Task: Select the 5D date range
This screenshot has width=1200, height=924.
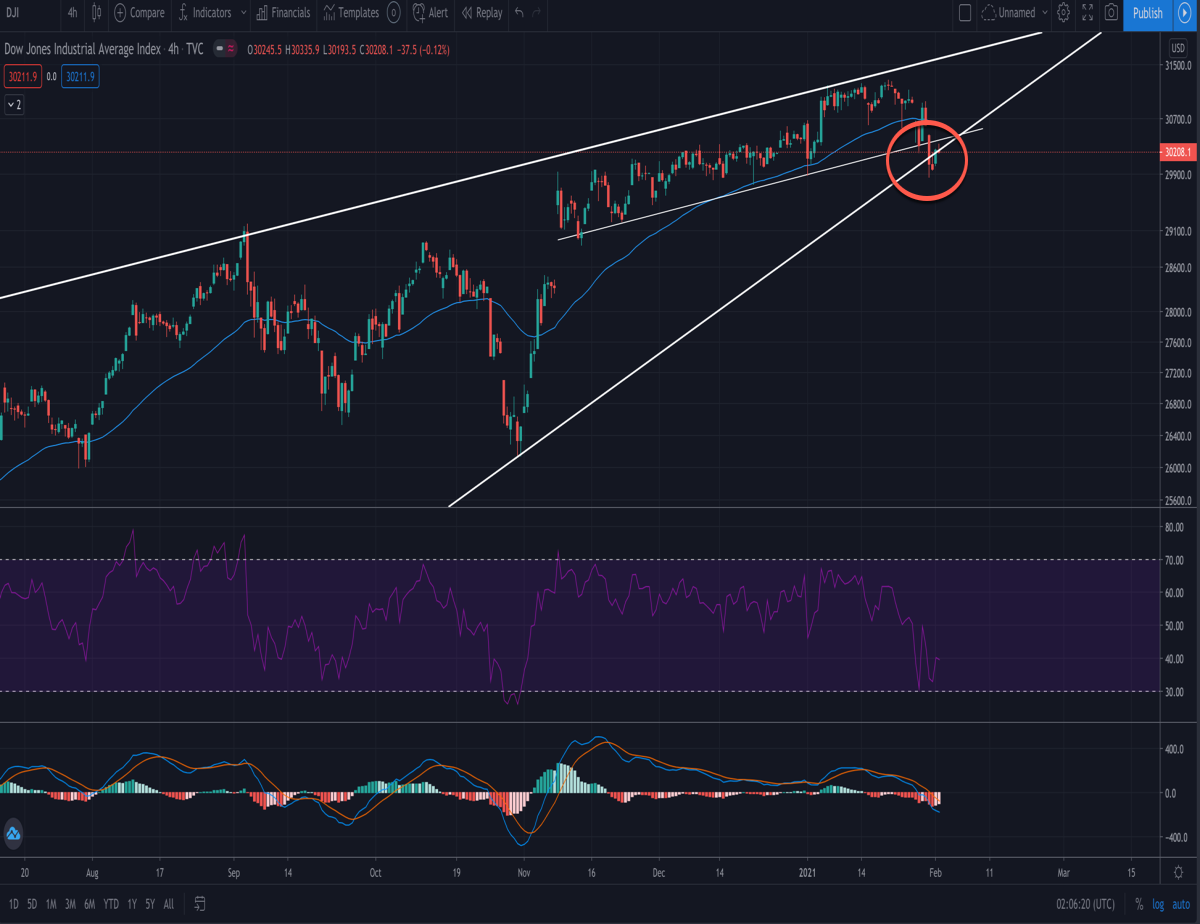Action: (32, 904)
